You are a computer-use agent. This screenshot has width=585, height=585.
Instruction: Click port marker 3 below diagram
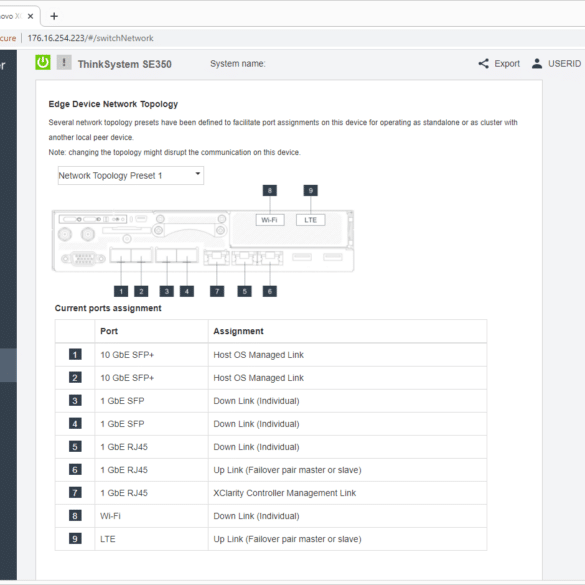[x=167, y=291]
